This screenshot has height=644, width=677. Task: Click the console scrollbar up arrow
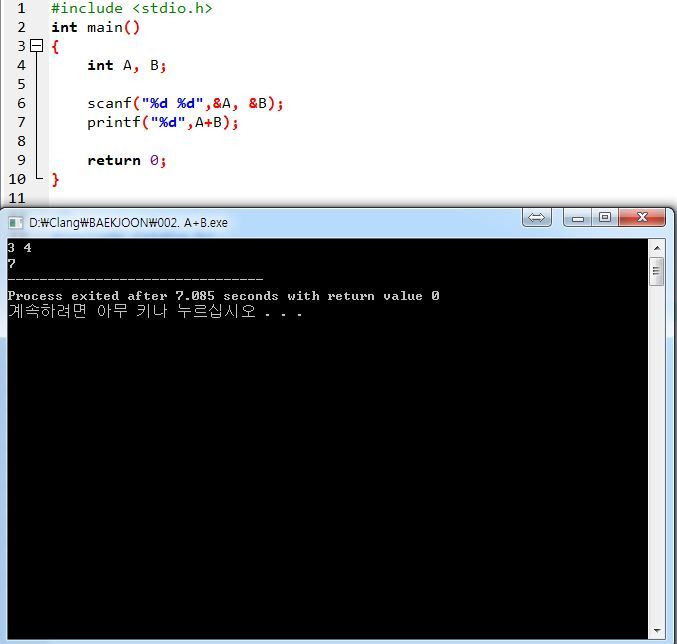(657, 248)
